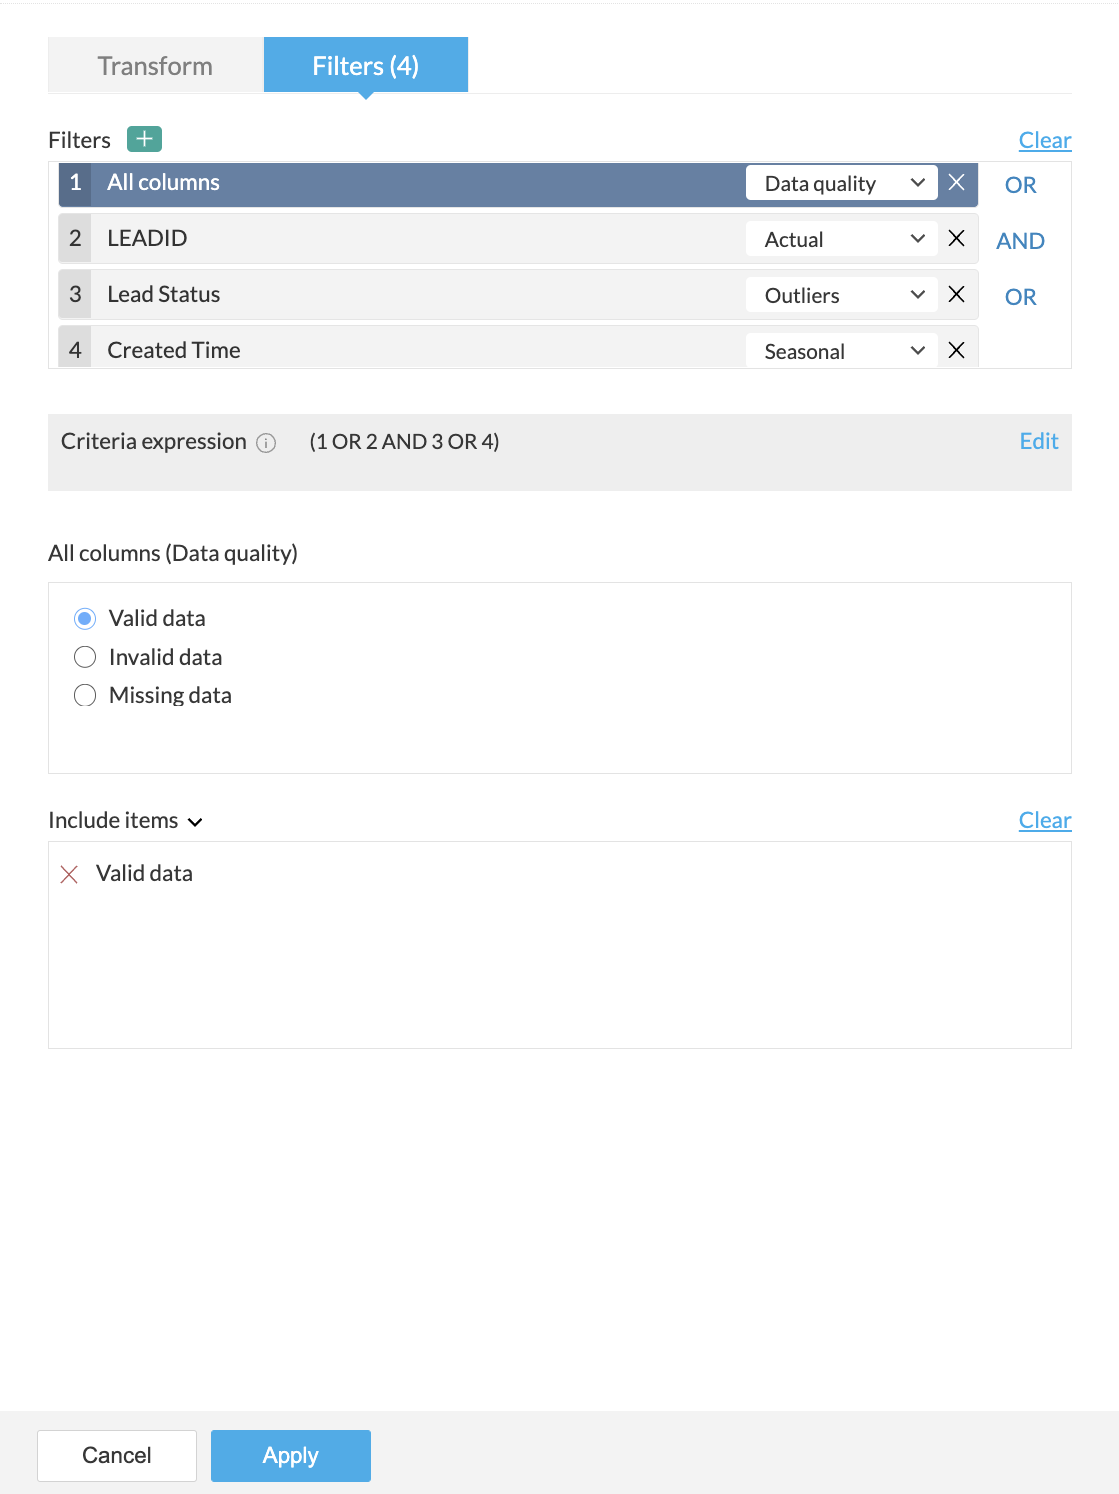Open the Data quality filter type dropdown

(842, 183)
